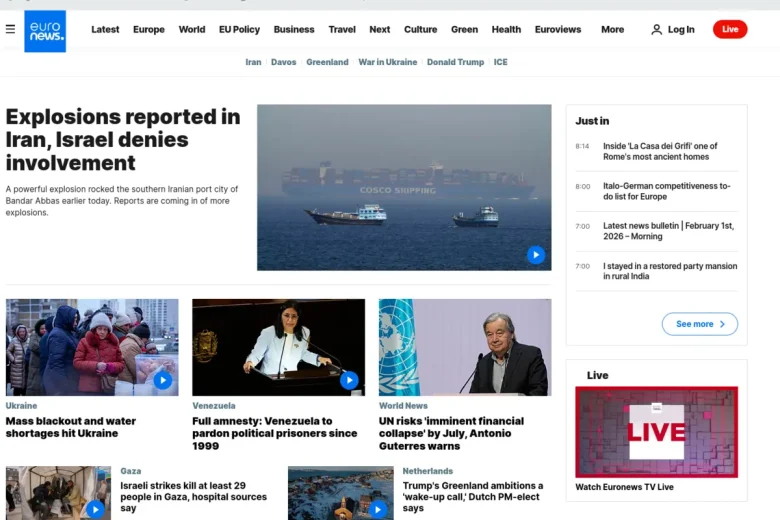Open the Donald Trump topic tag
The image size is (780, 520).
tap(455, 62)
